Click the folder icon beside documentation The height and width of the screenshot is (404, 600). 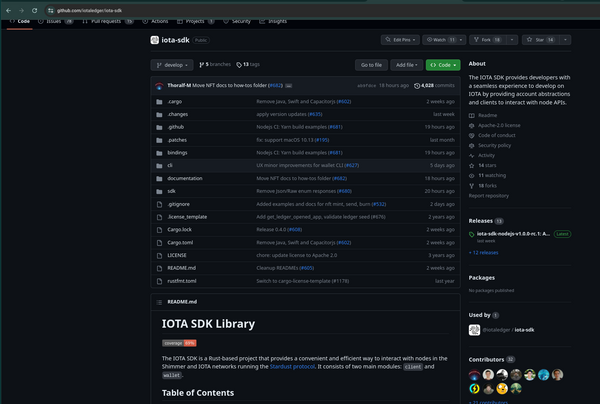159,179
